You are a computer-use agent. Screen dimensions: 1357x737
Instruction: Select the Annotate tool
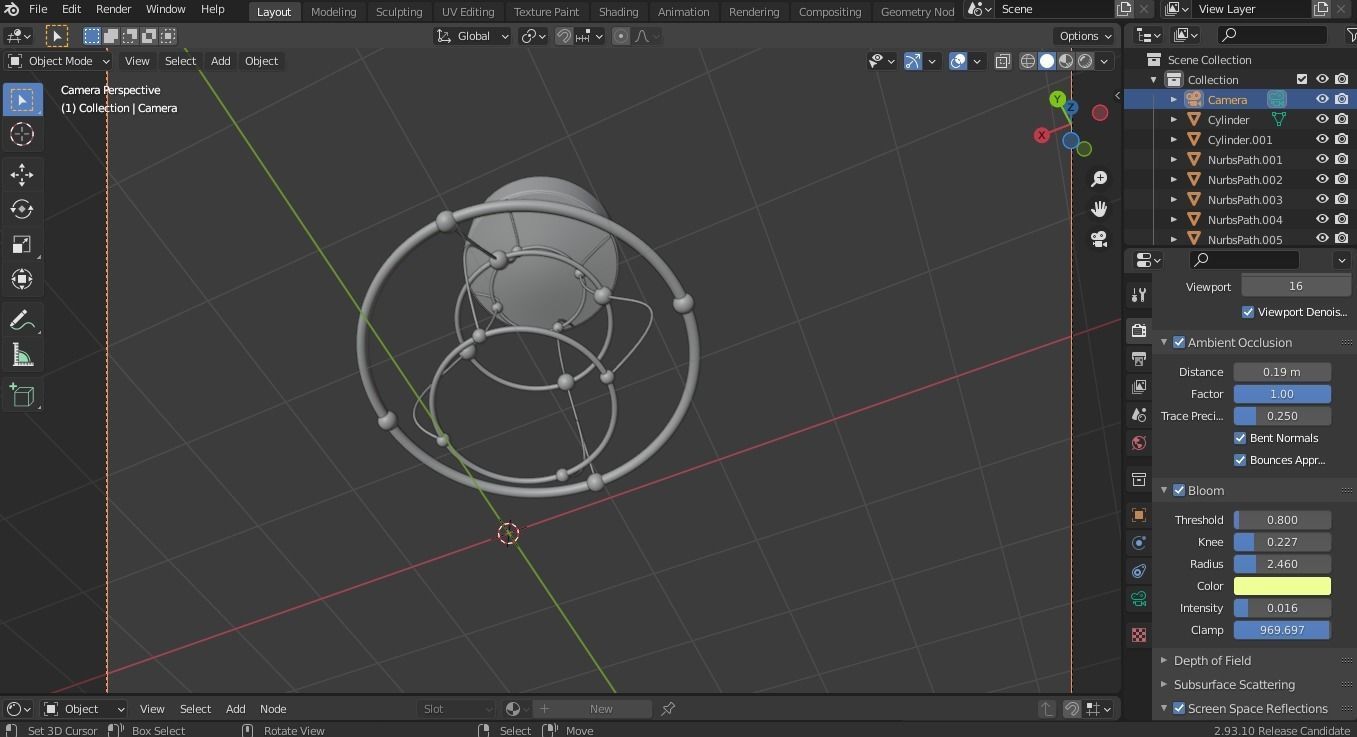[x=22, y=321]
